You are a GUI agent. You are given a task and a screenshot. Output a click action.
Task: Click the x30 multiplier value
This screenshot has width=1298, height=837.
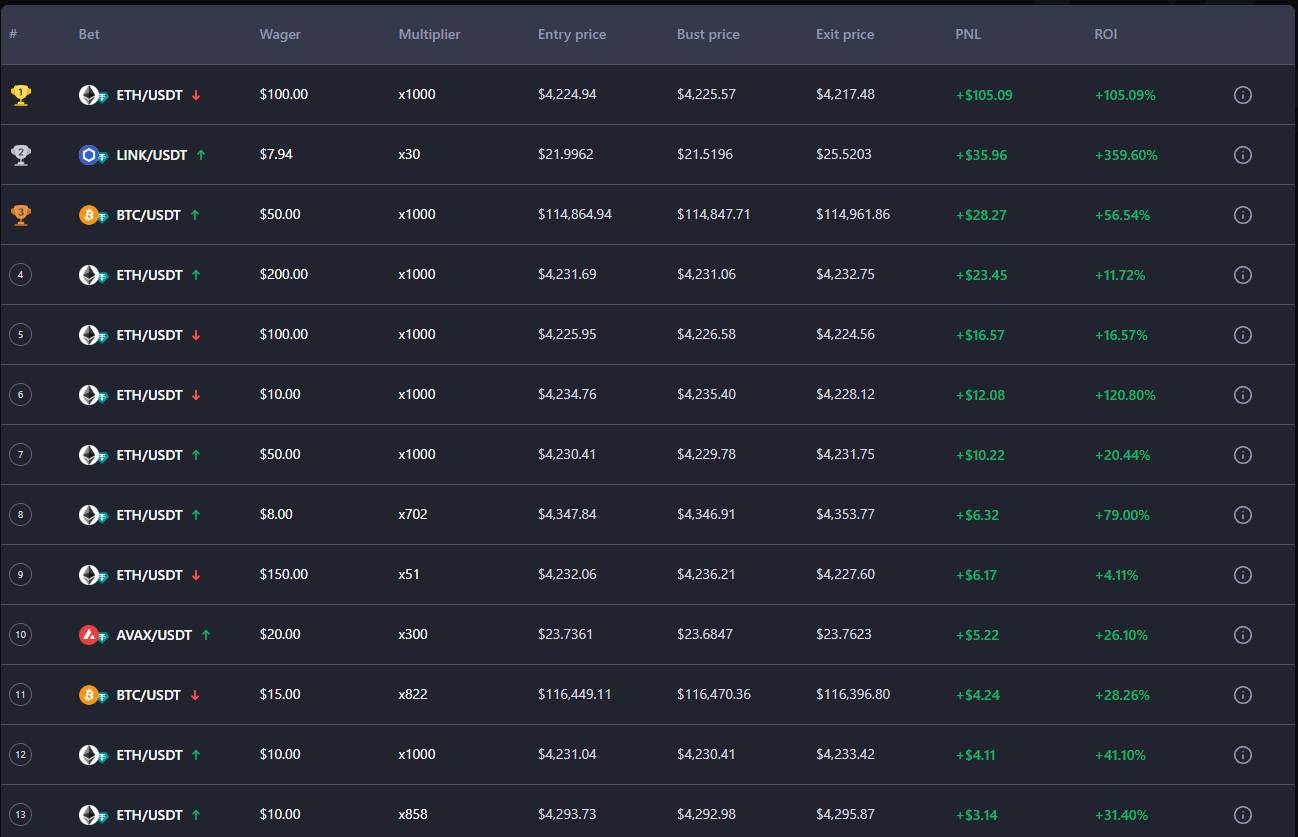click(410, 154)
